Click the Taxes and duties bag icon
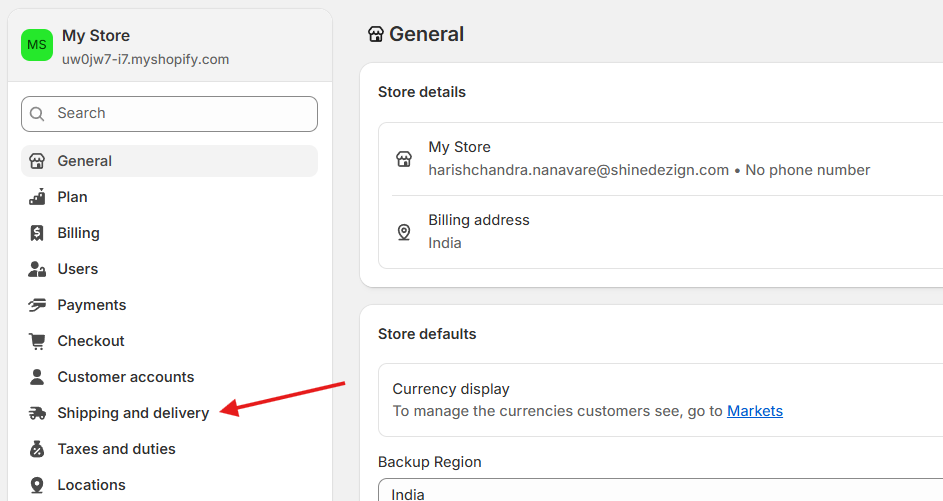This screenshot has width=943, height=501. (37, 449)
